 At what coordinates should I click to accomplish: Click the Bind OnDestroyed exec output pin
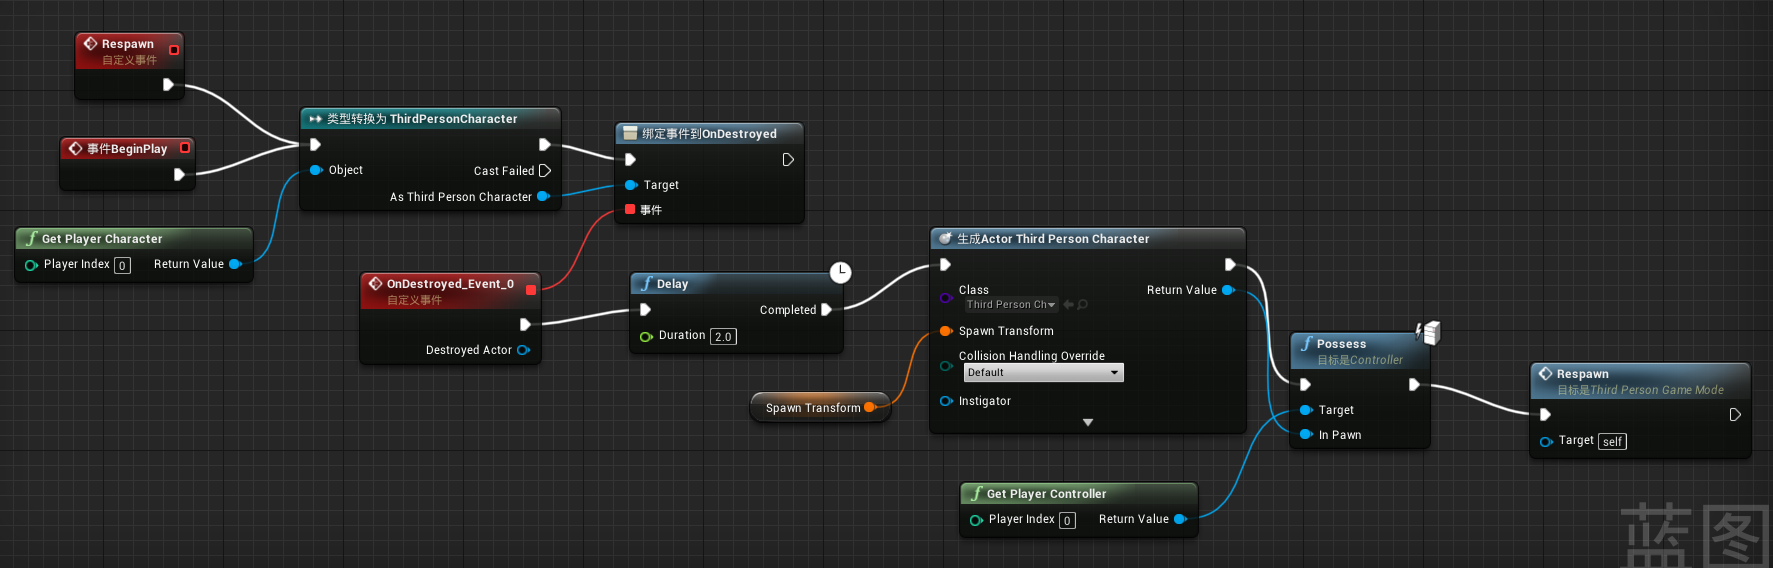[x=788, y=160]
